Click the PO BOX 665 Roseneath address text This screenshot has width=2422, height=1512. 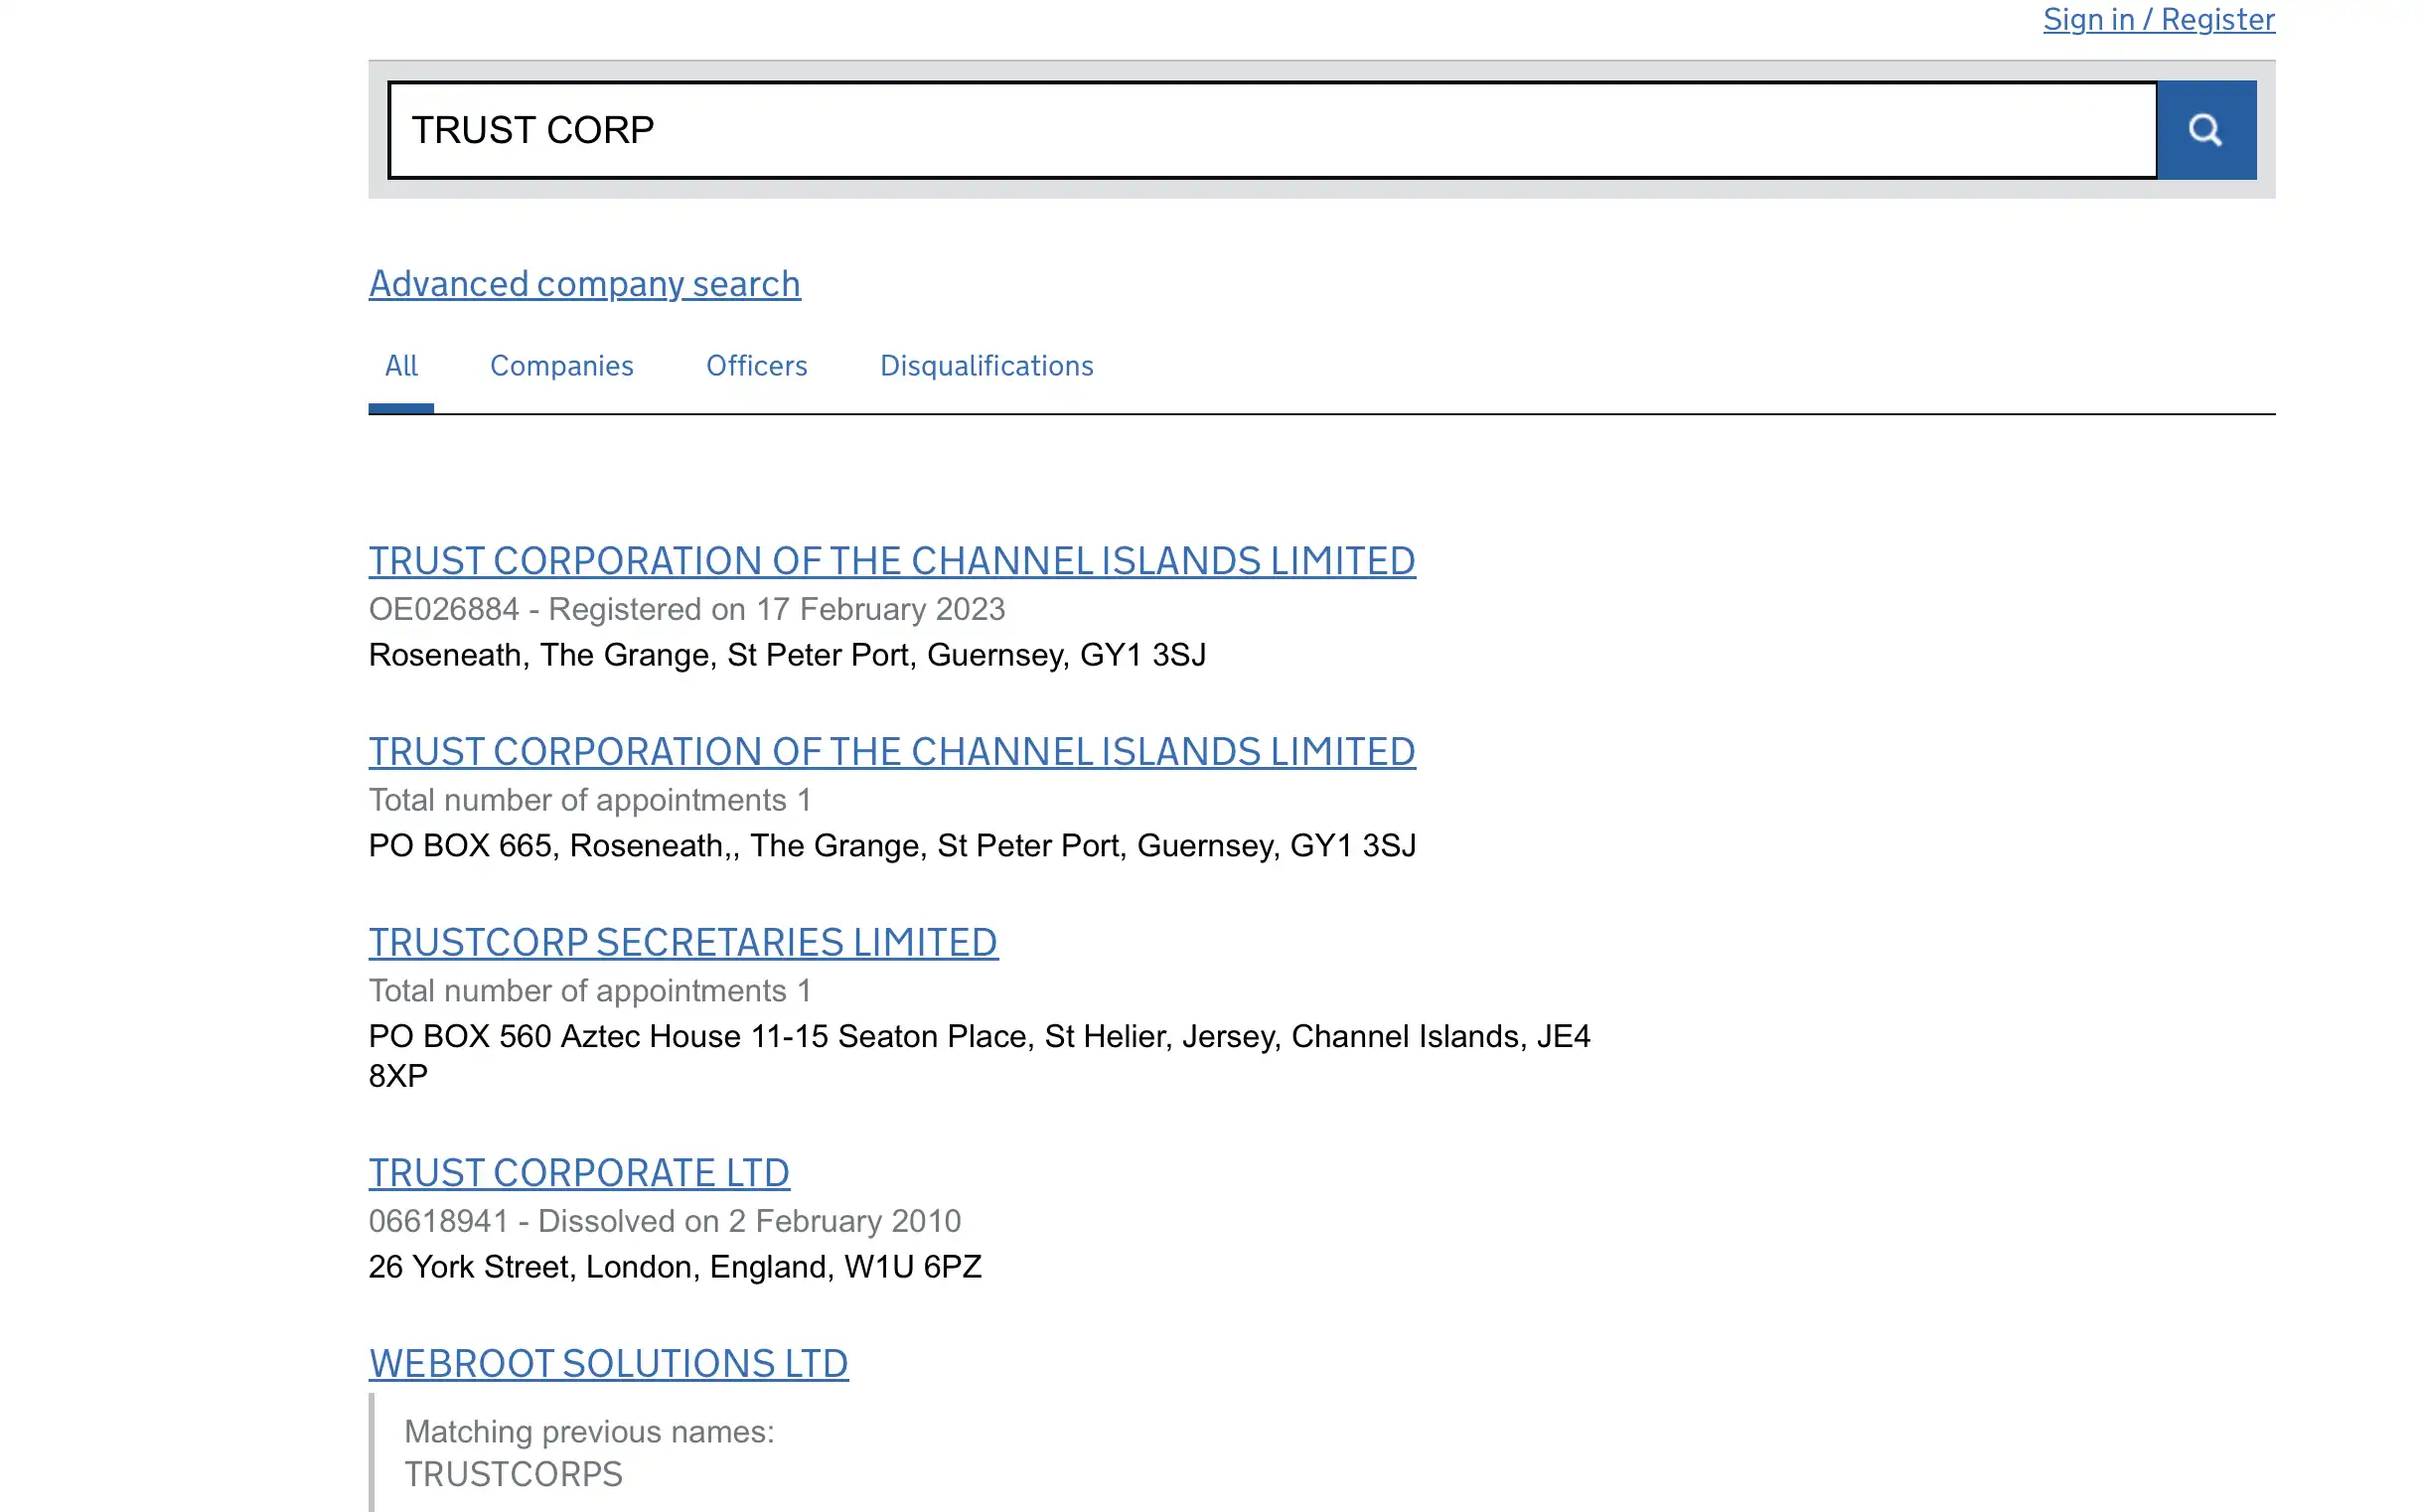point(892,846)
